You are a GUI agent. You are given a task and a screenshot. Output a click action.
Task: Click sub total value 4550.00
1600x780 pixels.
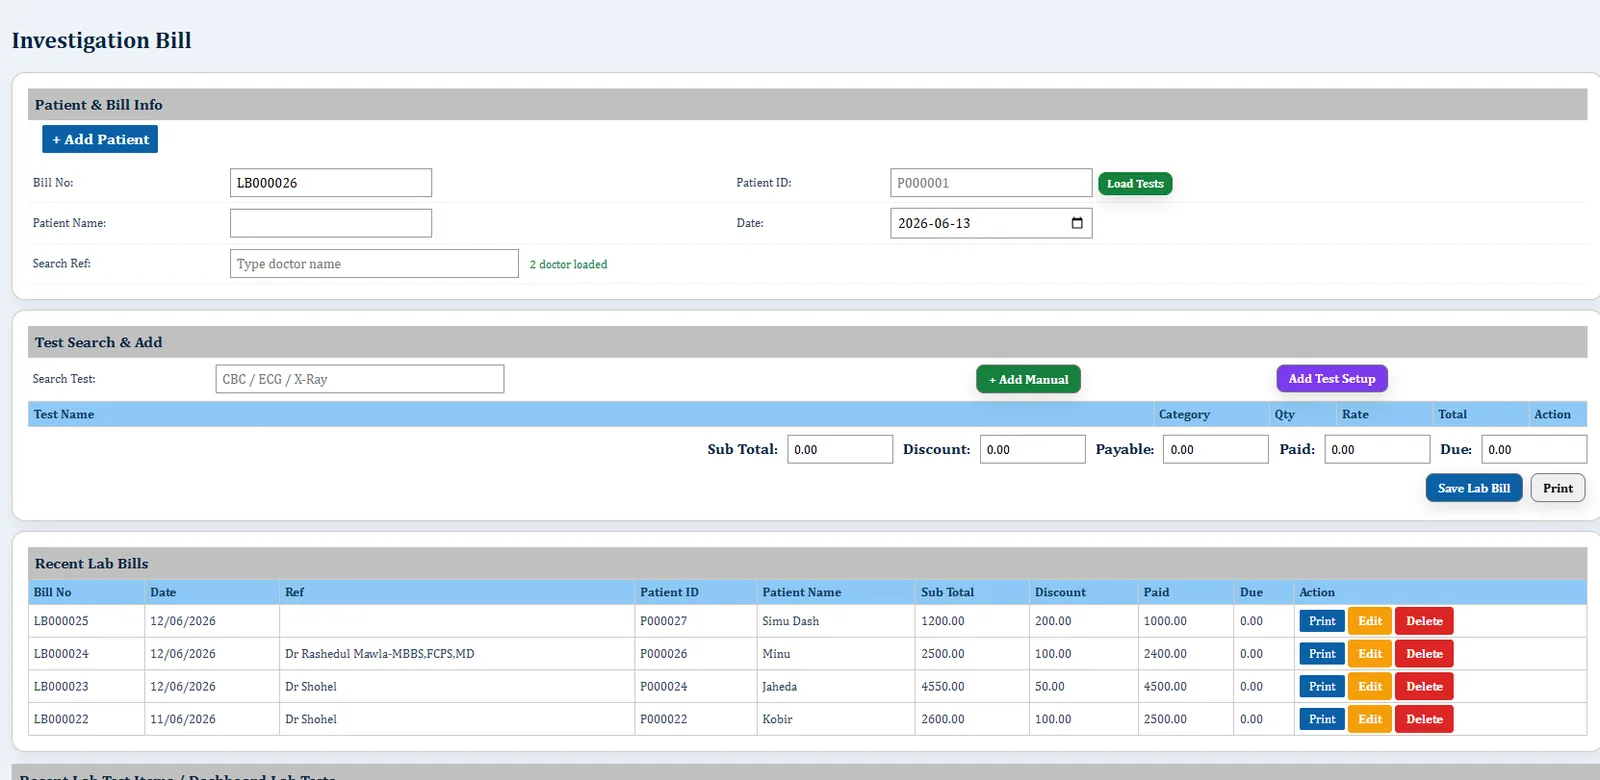(x=942, y=687)
